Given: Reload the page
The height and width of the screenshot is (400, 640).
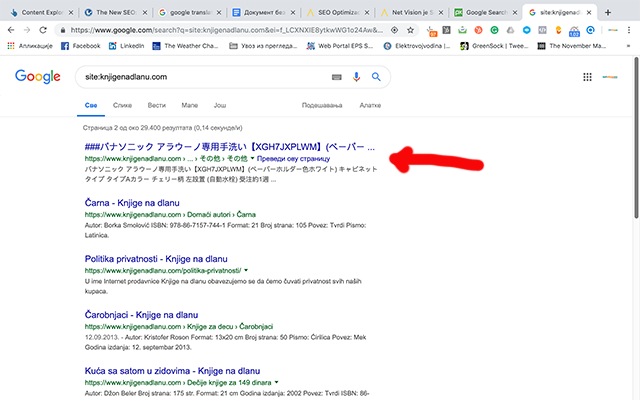Looking at the screenshot, I should (x=50, y=30).
